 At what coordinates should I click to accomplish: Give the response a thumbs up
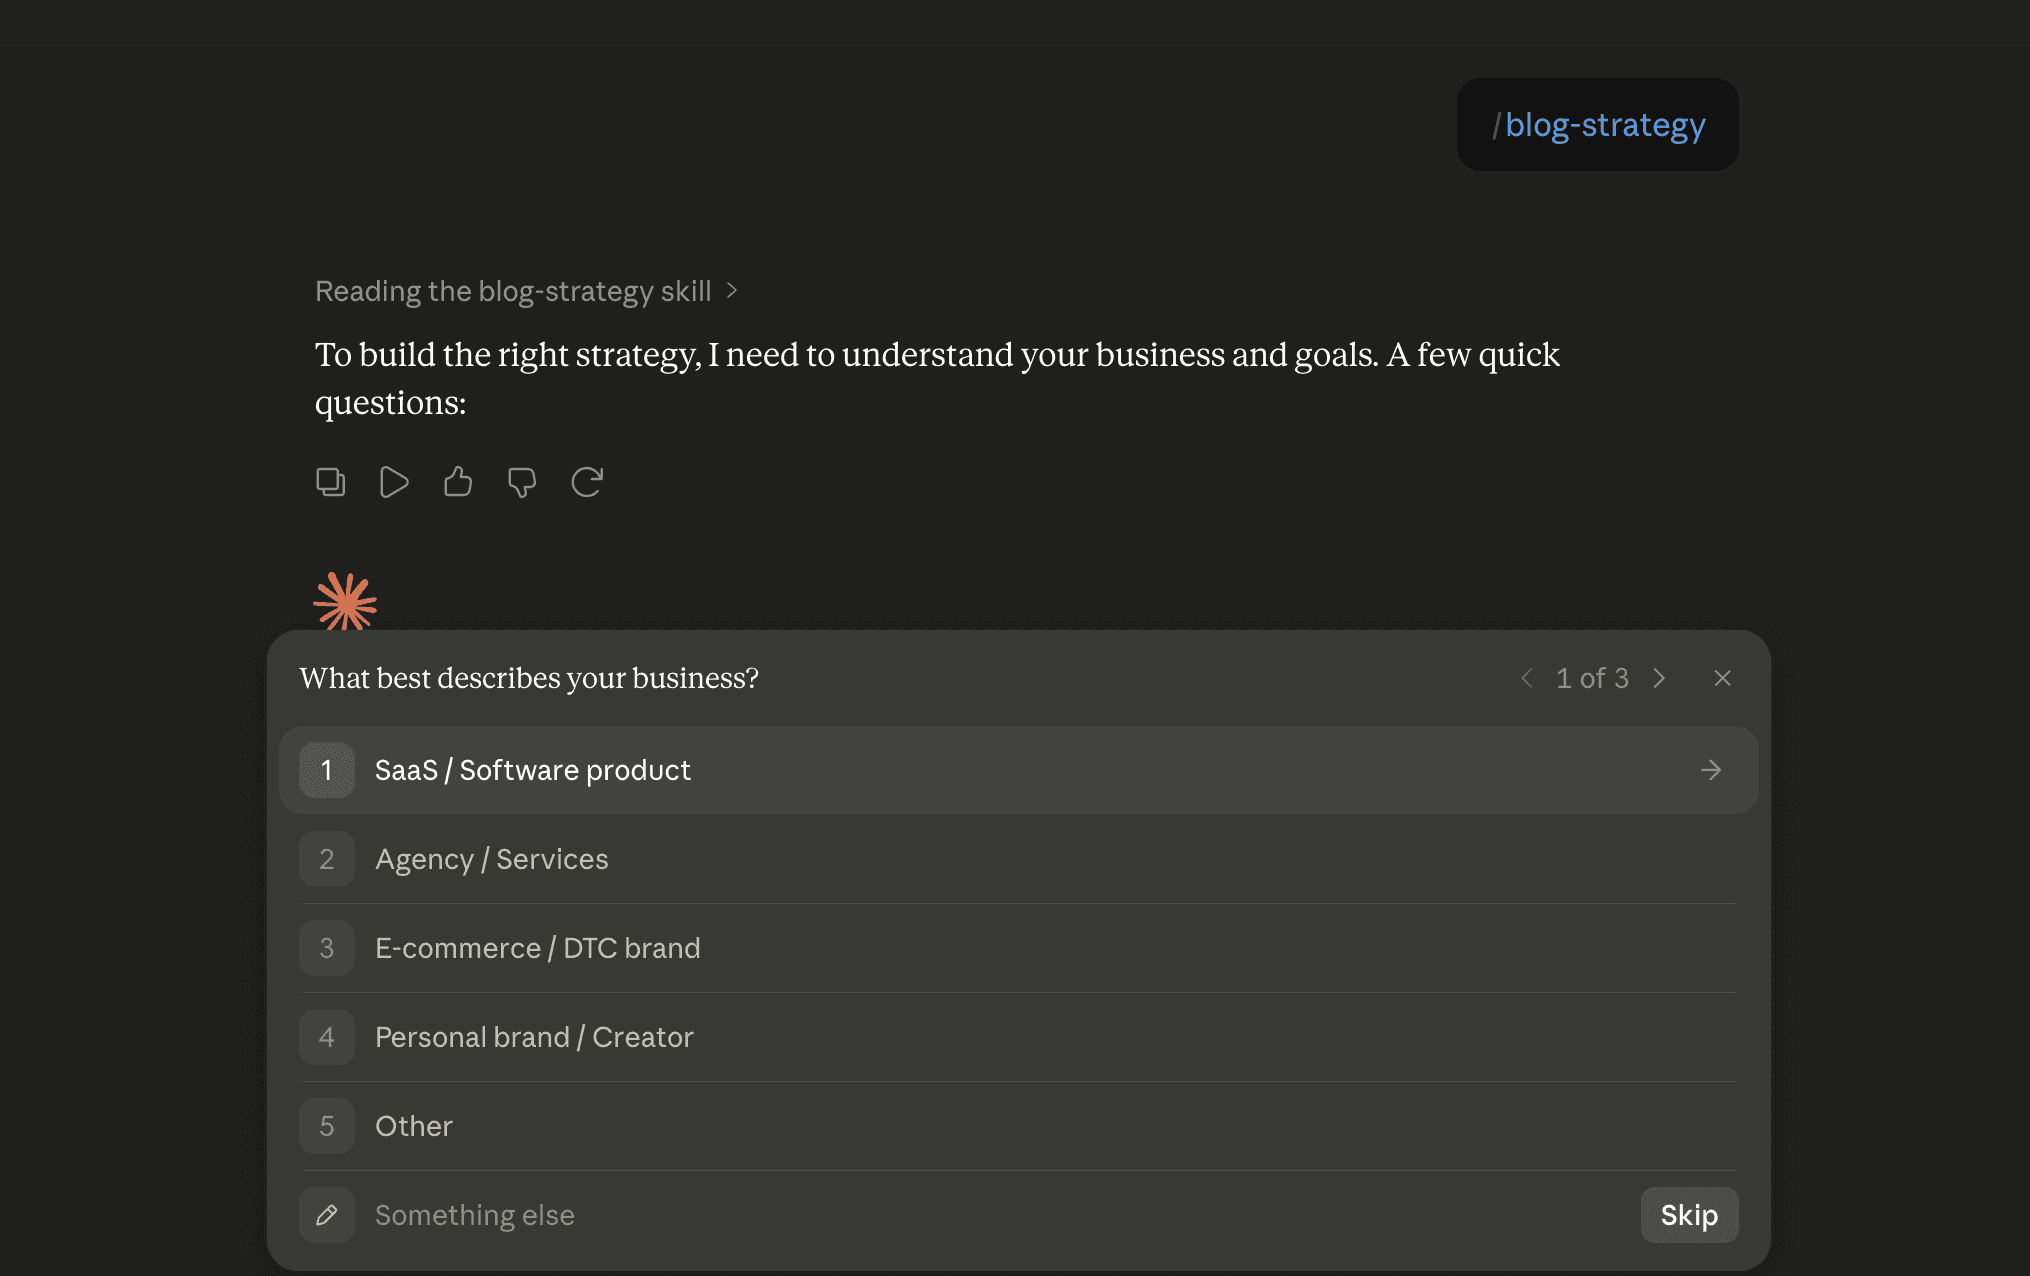click(458, 482)
